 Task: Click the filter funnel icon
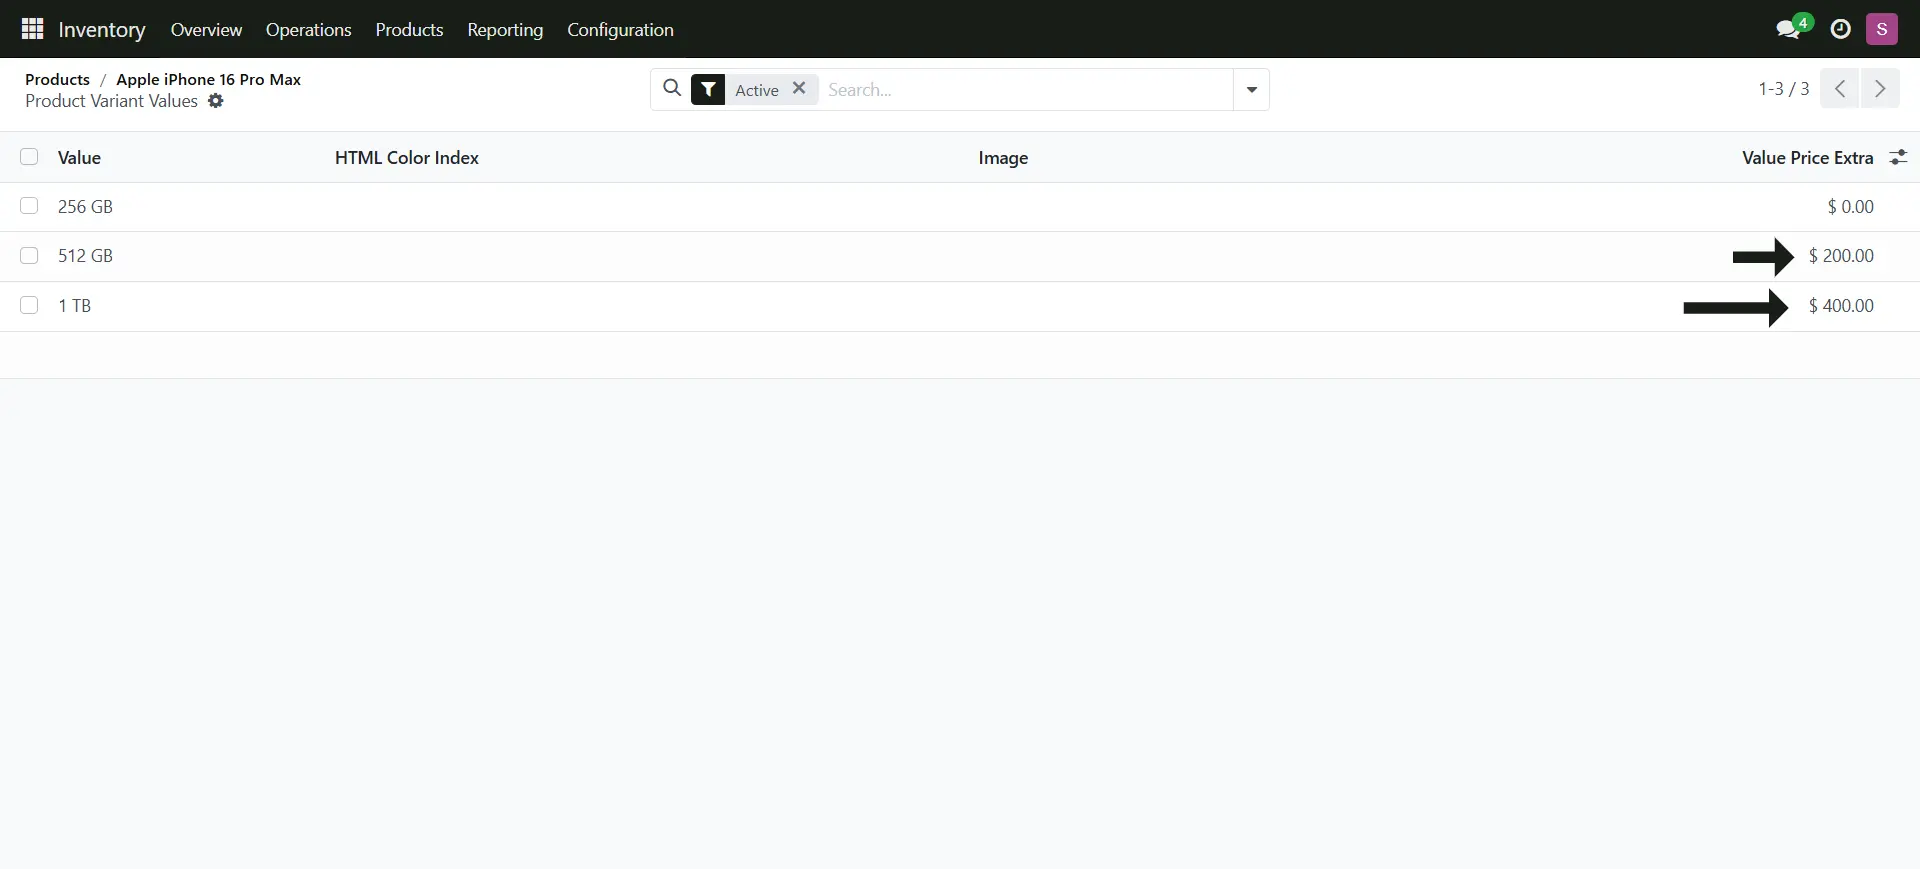tap(708, 90)
